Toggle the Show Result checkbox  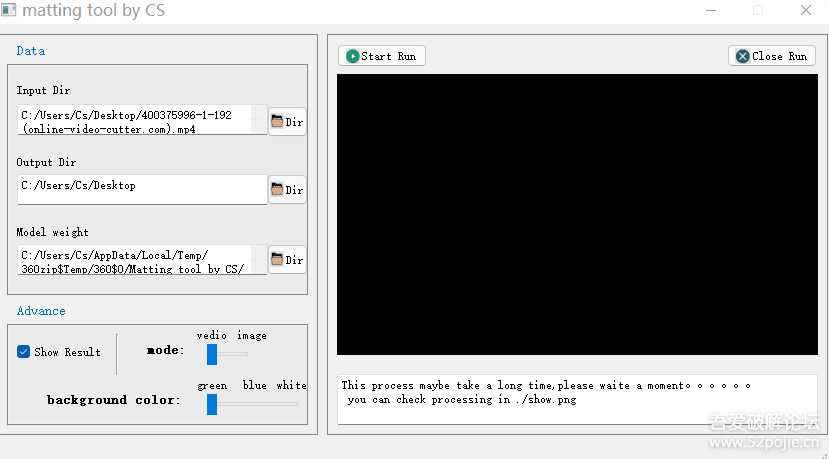point(24,352)
